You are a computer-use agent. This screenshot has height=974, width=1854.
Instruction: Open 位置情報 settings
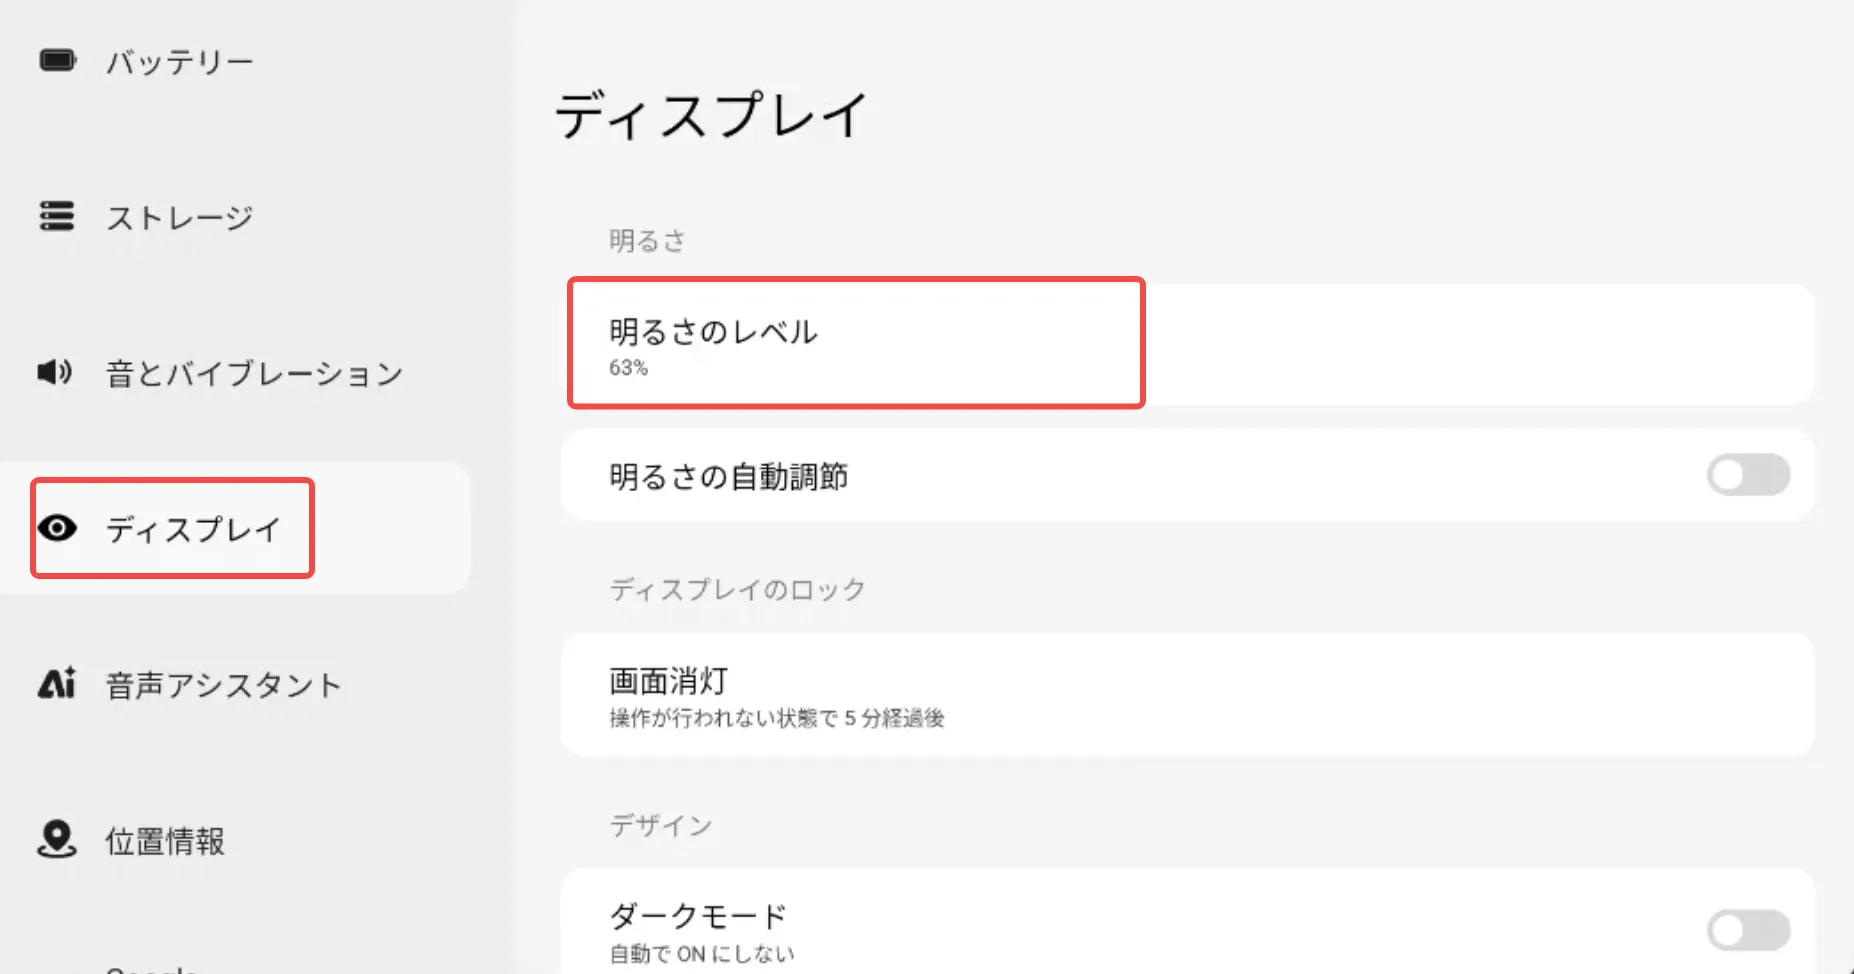click(x=166, y=842)
